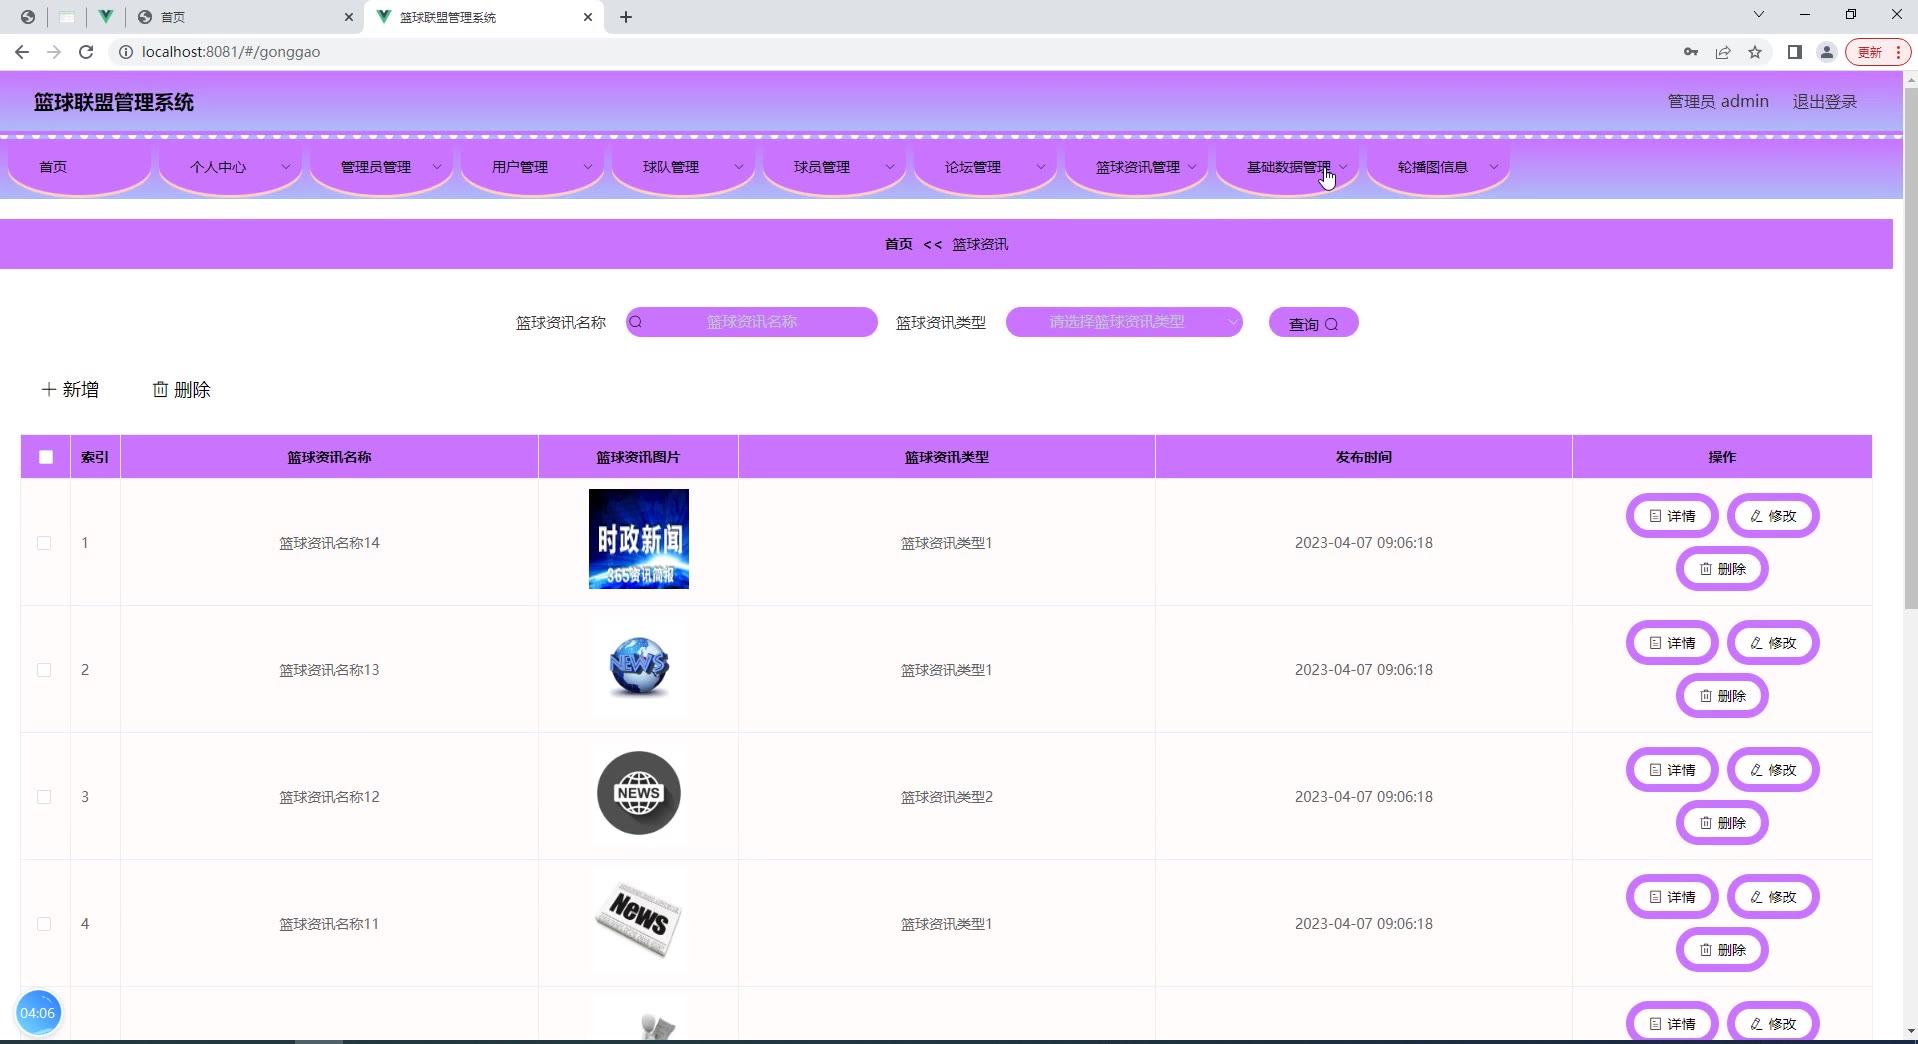Open the 球员管理 menu
1918x1044 pixels.
click(835, 167)
